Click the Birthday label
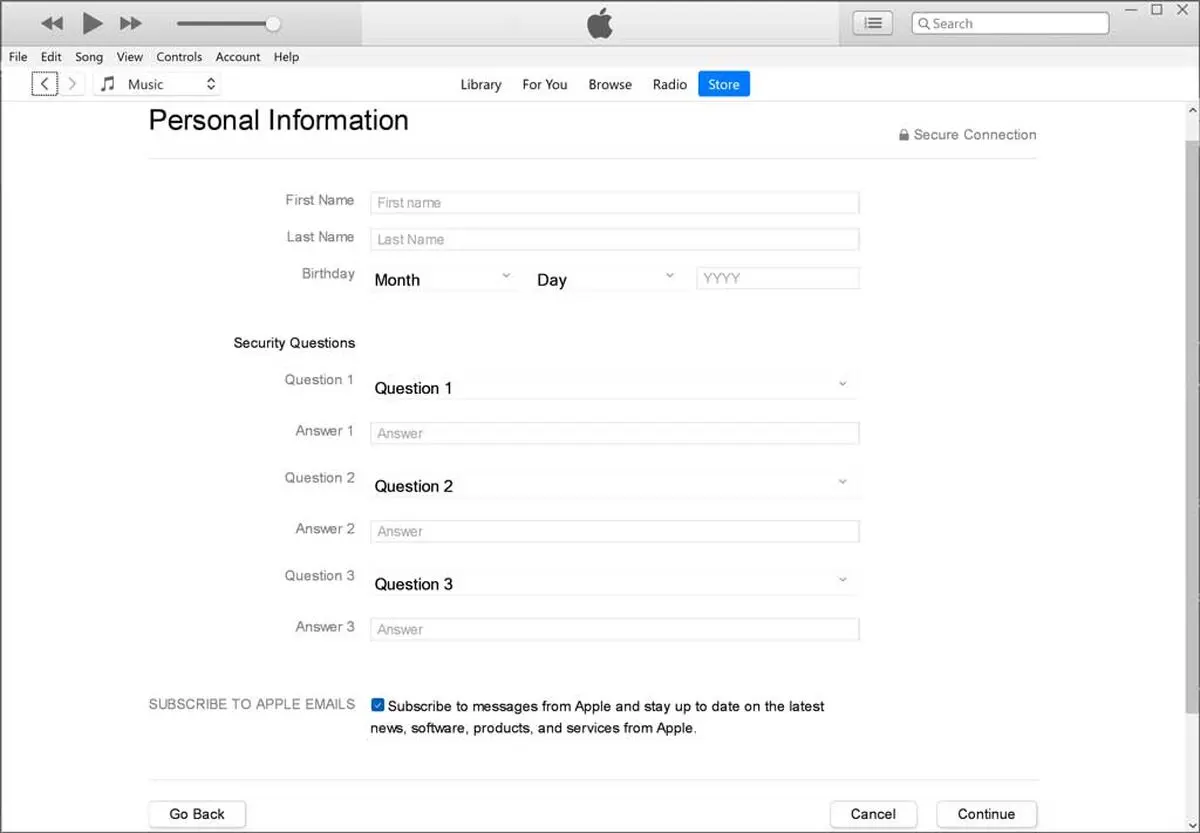Screen dimensions: 1200x833 (x=328, y=273)
